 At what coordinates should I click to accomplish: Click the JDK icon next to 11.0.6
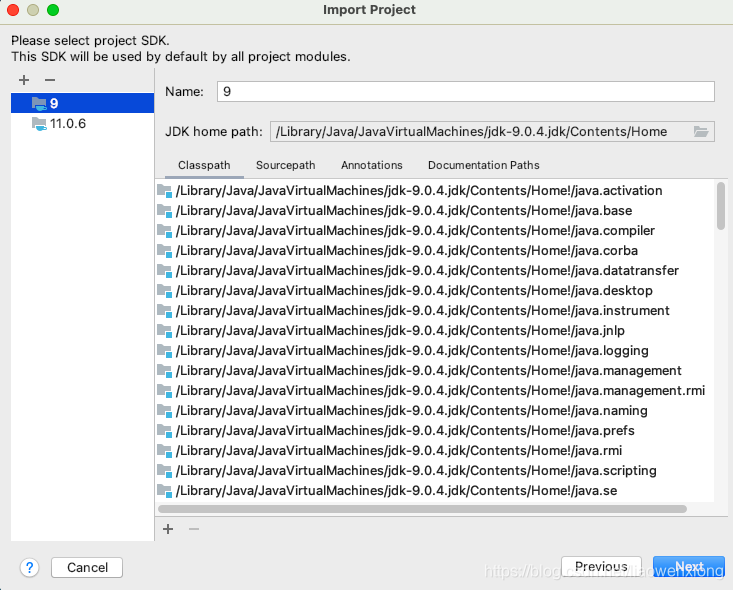[x=39, y=124]
